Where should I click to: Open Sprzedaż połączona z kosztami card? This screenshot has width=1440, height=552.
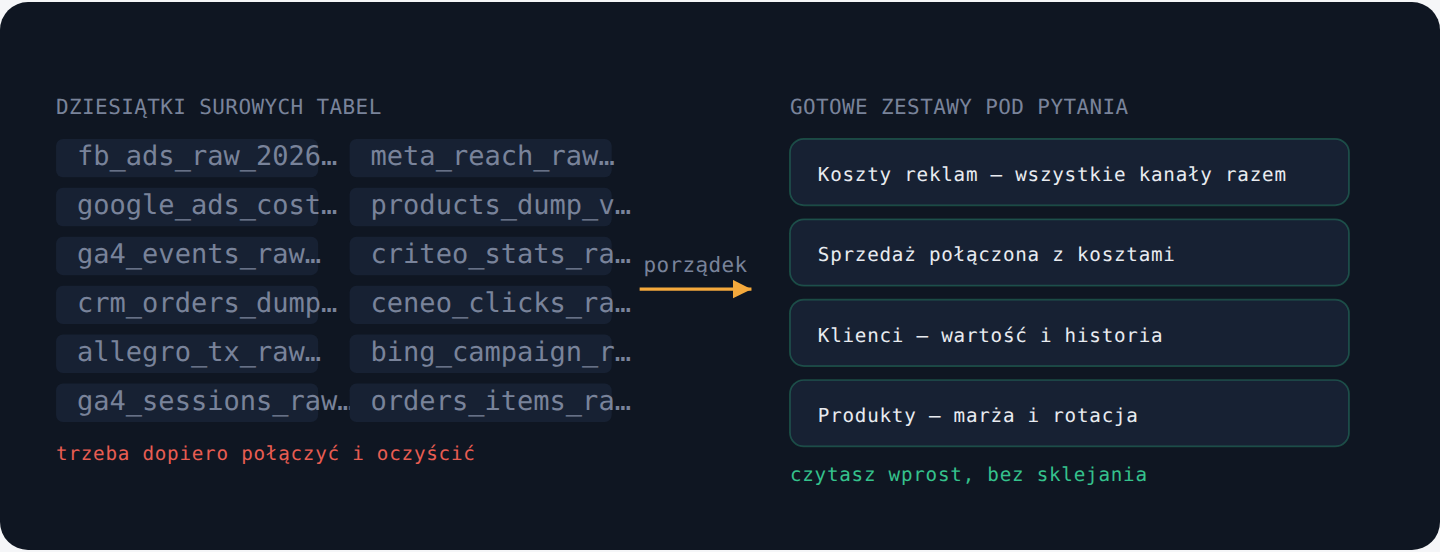1069,253
